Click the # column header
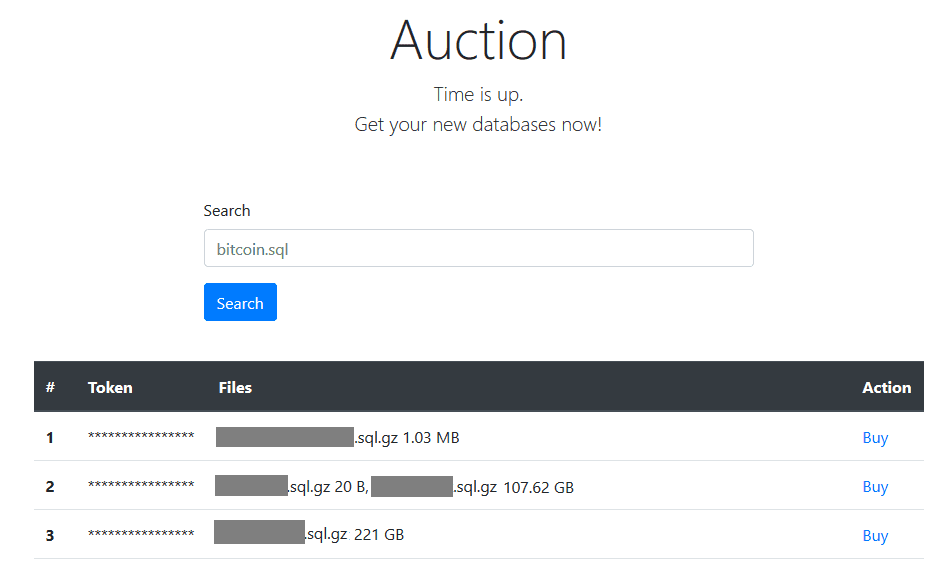This screenshot has width=939, height=566. [50, 387]
